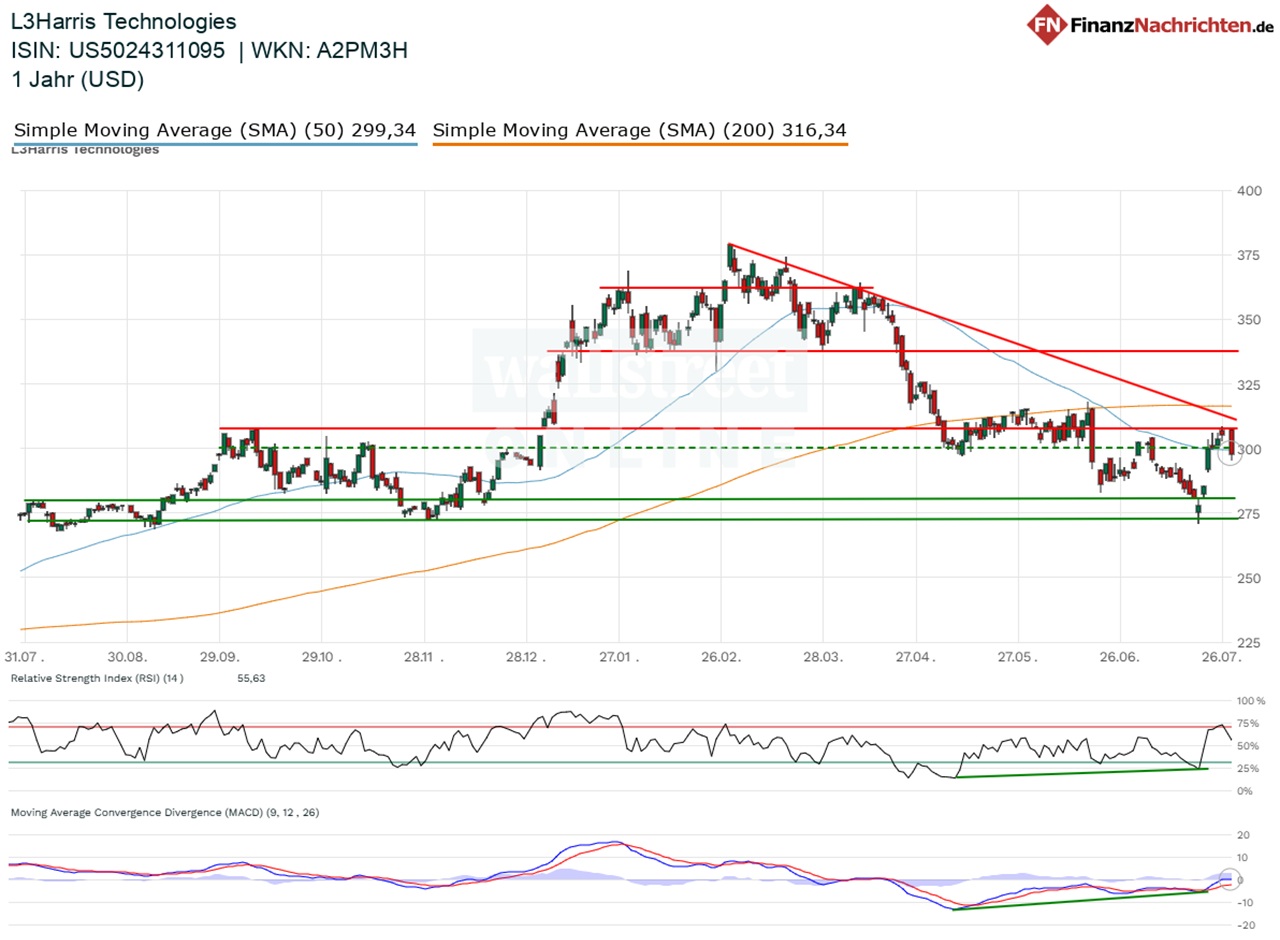The height and width of the screenshot is (940, 1280).
Task: Select the SMA (50) 299,34 legend entry
Action: [215, 130]
